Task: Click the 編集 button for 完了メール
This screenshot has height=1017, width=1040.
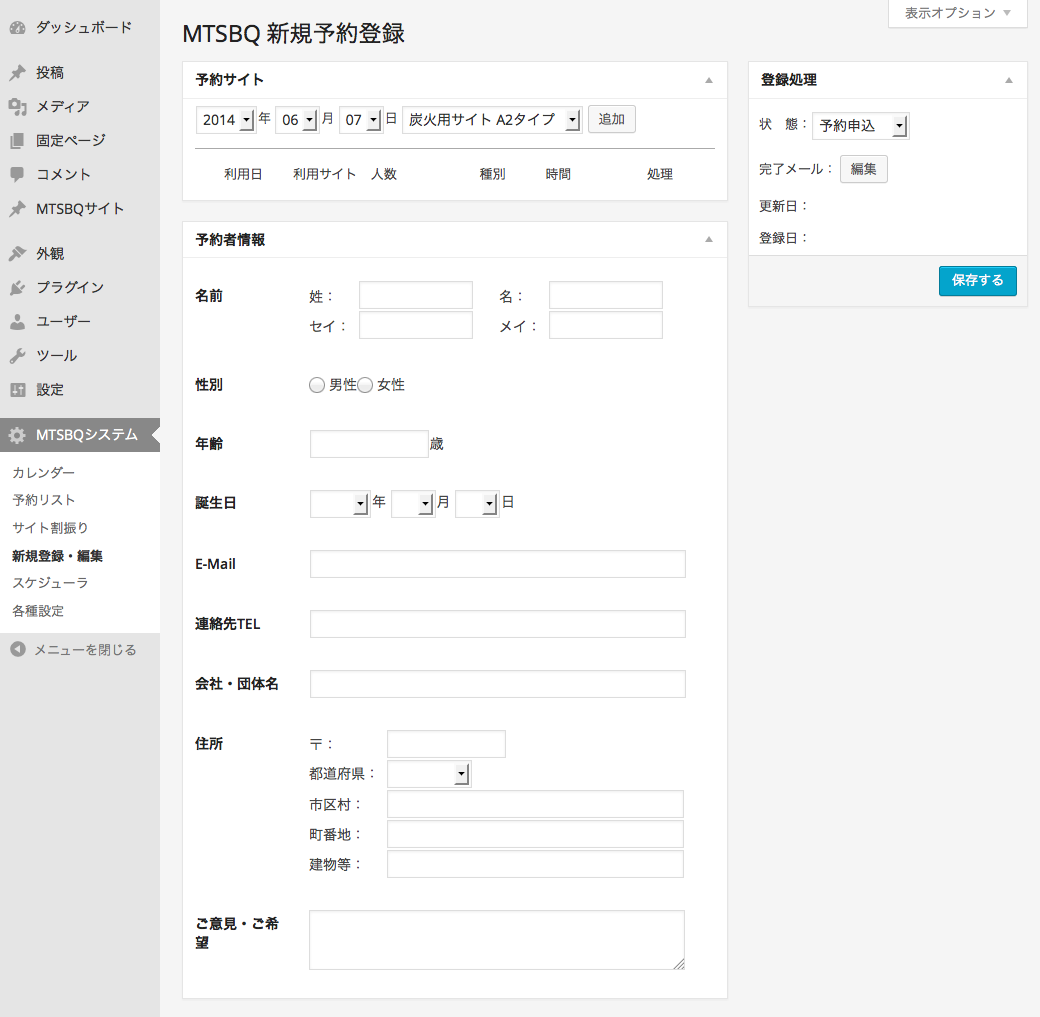Action: (864, 169)
